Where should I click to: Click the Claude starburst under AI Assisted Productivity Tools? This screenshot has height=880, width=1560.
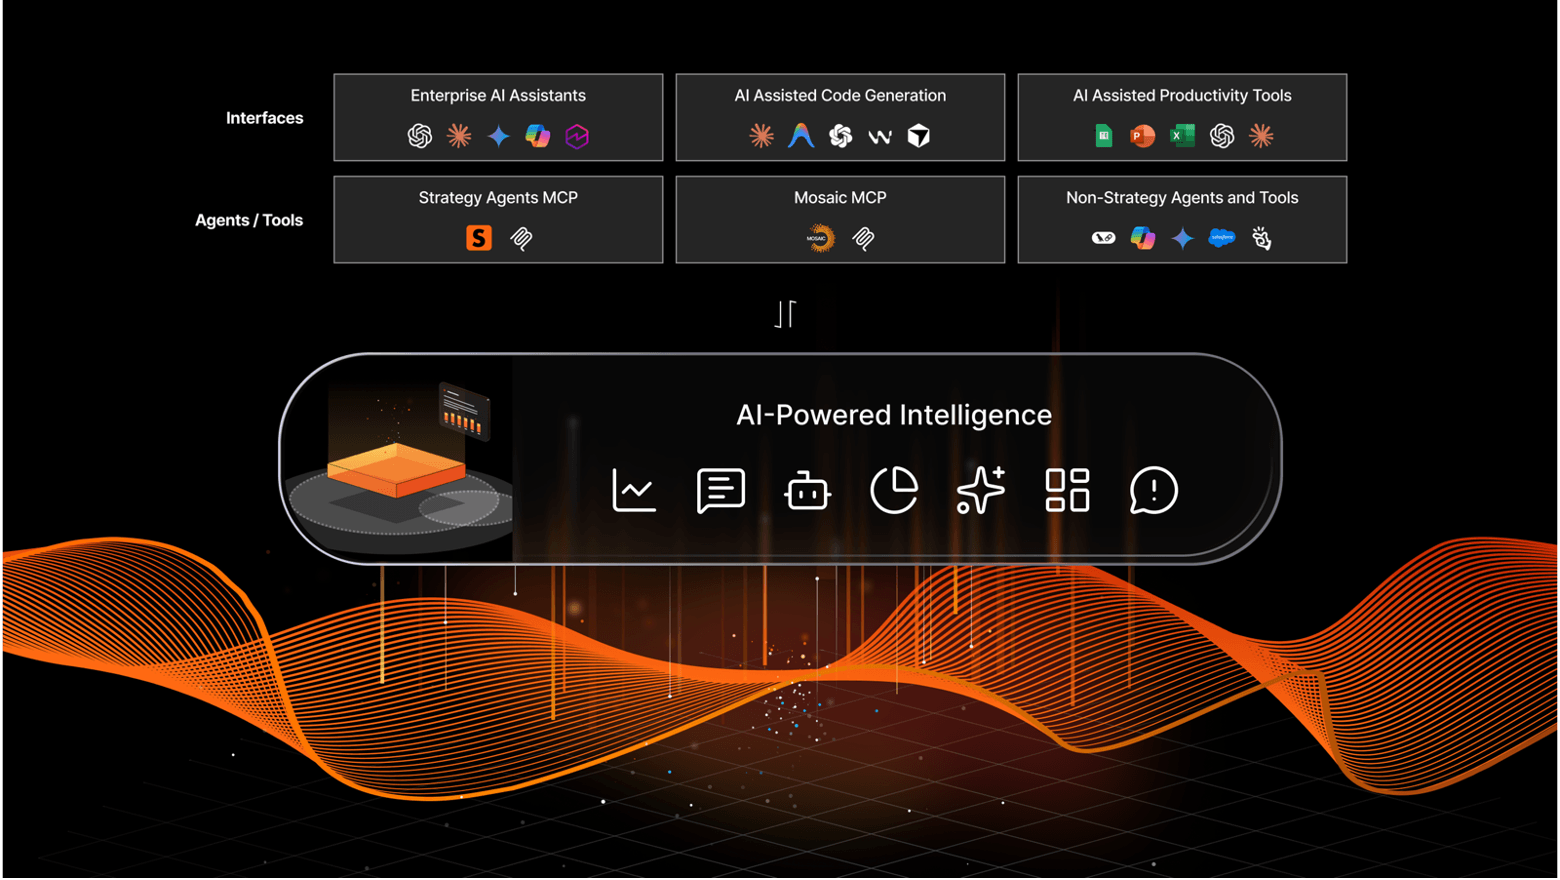click(1261, 135)
